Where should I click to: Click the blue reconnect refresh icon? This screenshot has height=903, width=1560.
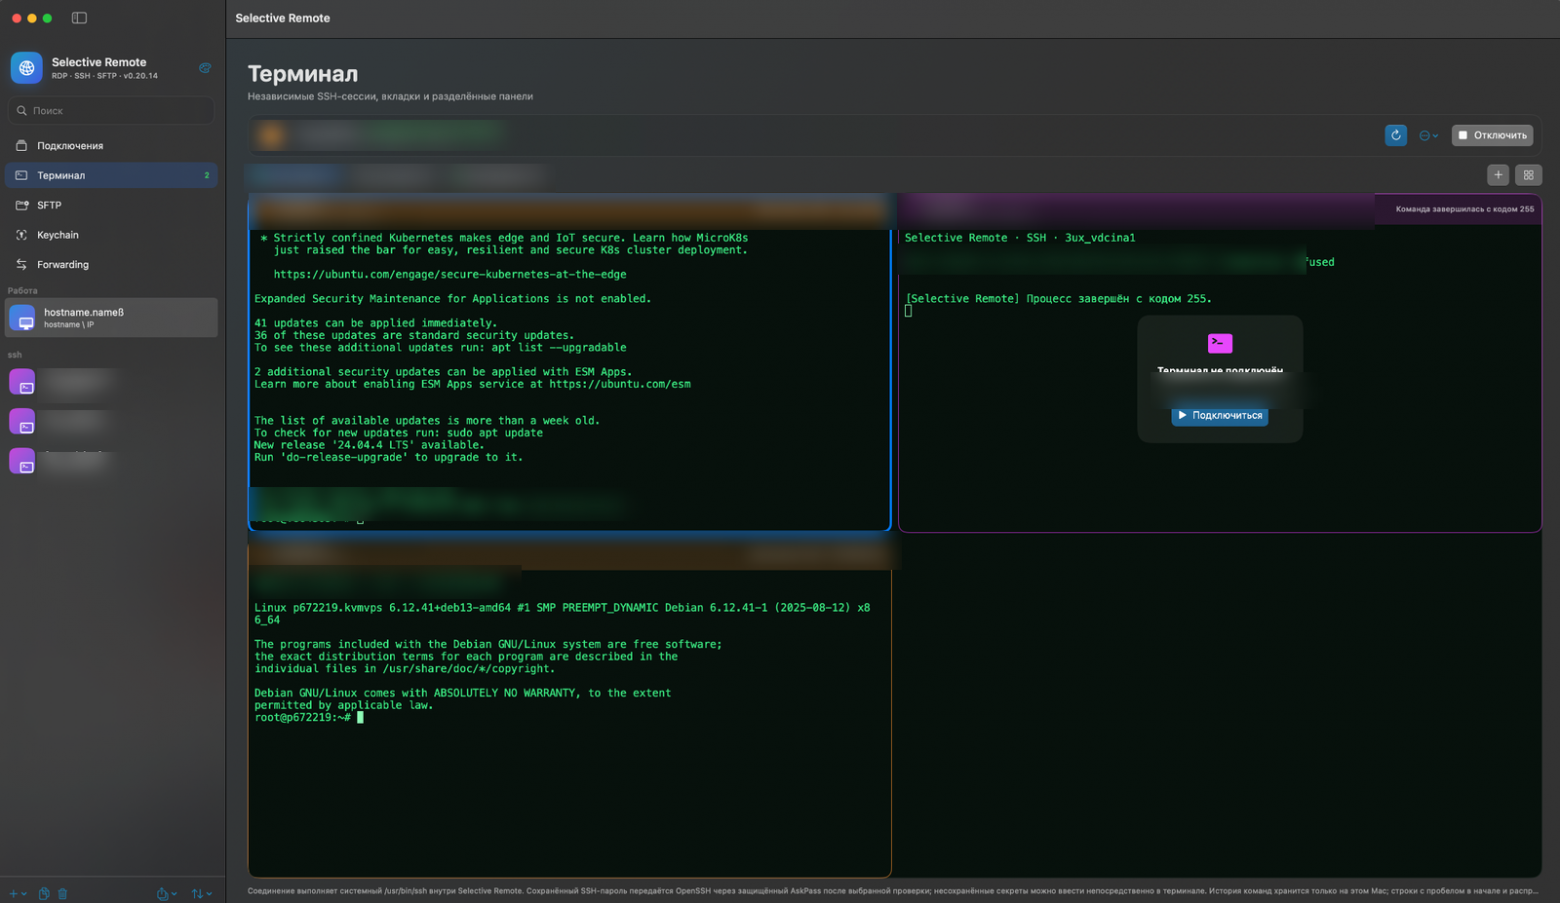[1396, 135]
